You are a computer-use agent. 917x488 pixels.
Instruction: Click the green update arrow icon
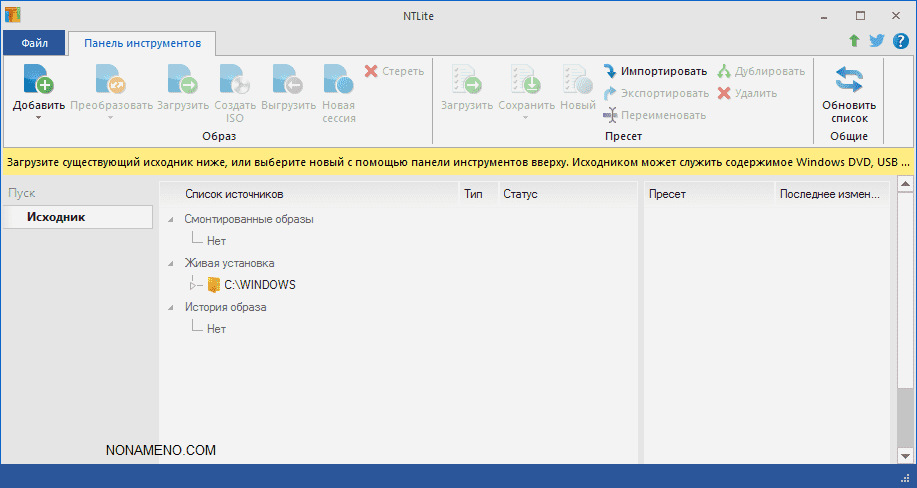[854, 42]
